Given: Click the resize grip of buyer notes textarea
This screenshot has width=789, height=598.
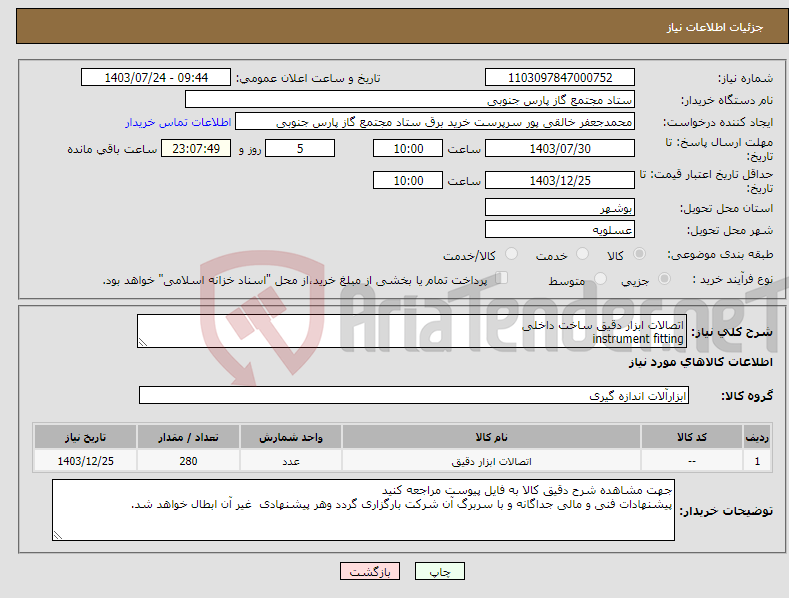Looking at the screenshot, I should [58, 535].
